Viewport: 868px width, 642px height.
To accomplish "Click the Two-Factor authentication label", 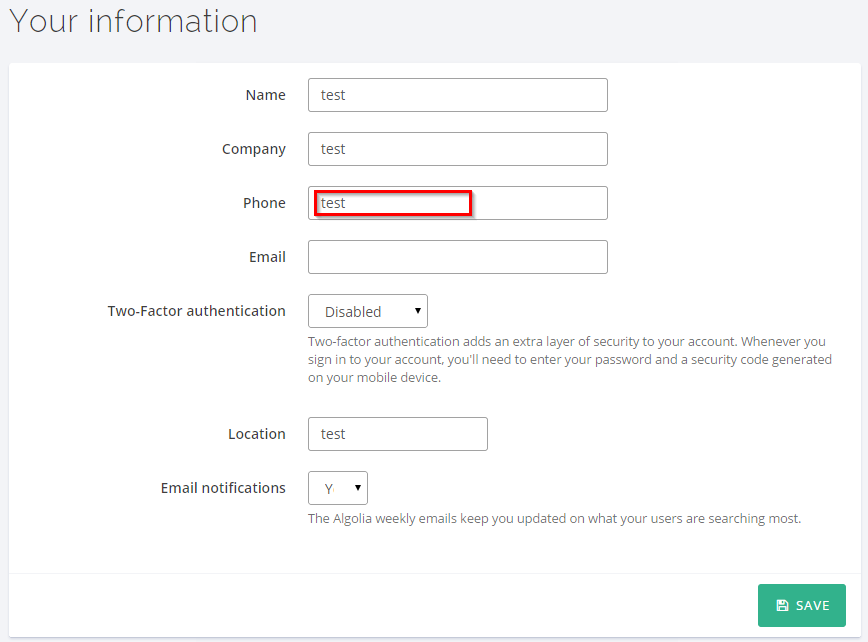I will coord(197,311).
